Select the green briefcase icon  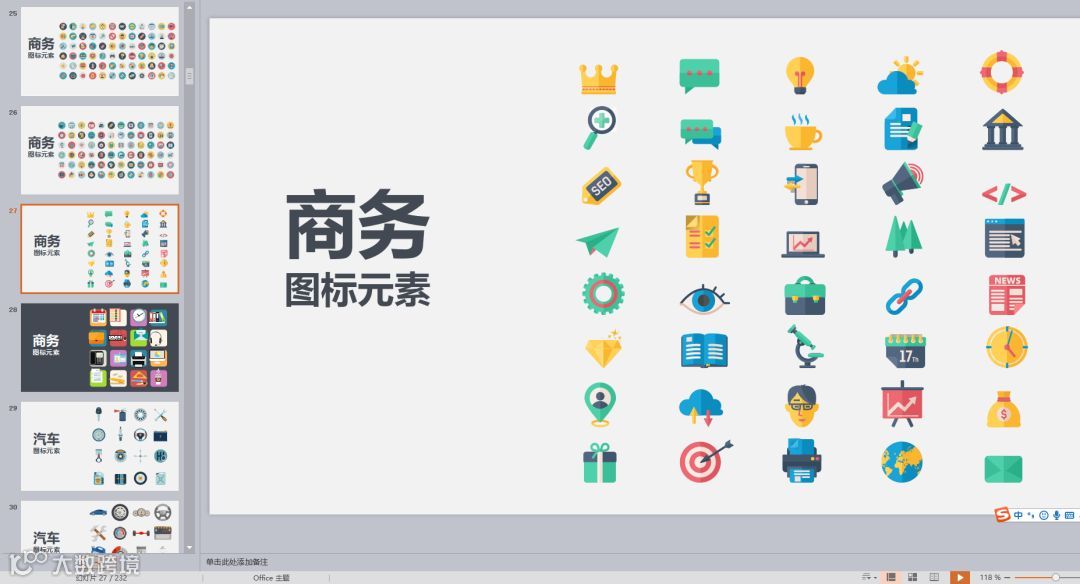(804, 296)
